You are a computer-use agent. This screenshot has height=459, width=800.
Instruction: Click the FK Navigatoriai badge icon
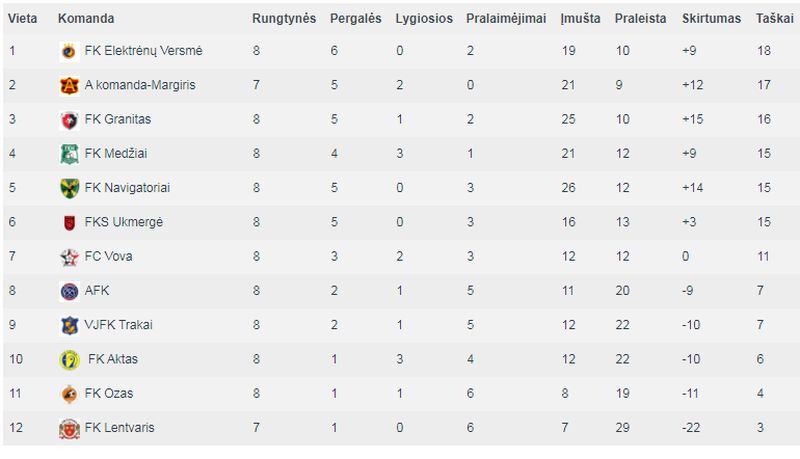click(69, 188)
